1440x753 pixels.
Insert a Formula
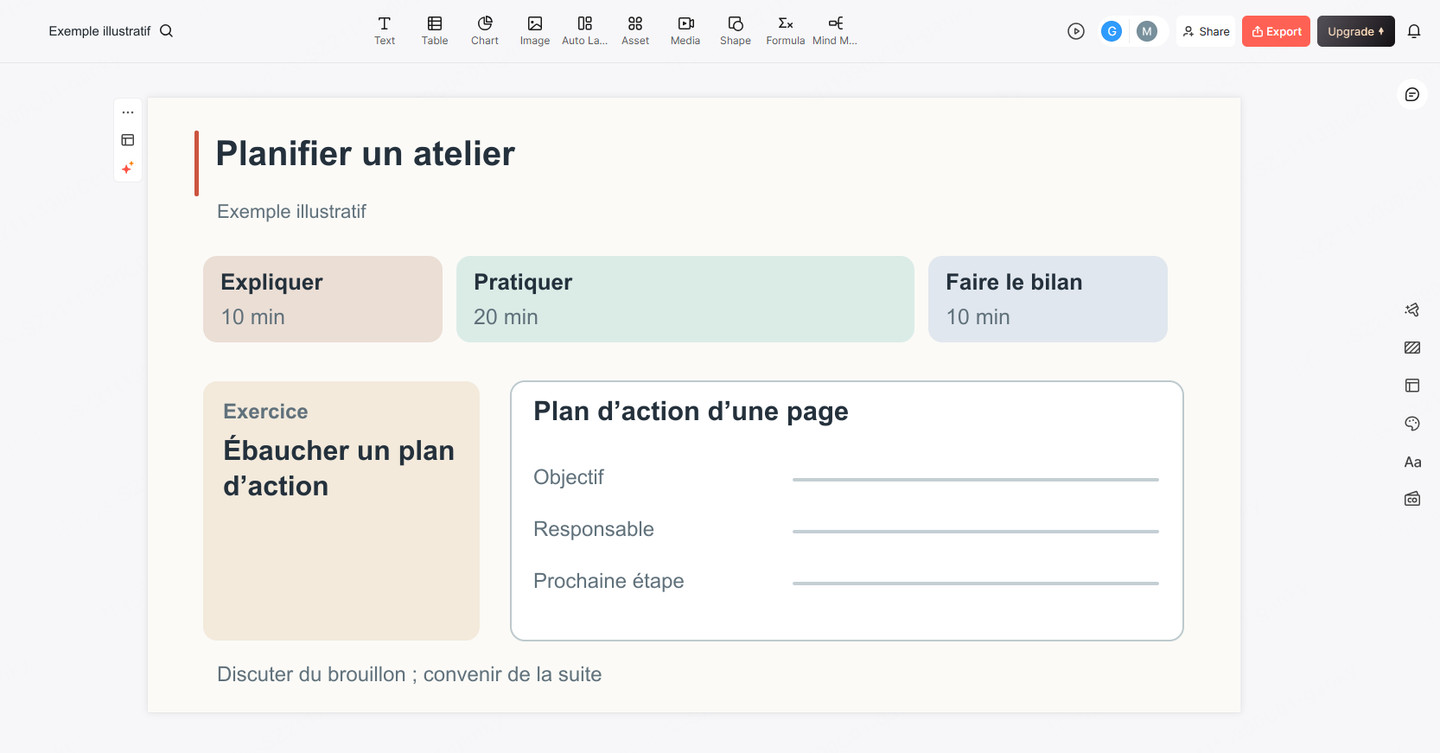click(785, 31)
